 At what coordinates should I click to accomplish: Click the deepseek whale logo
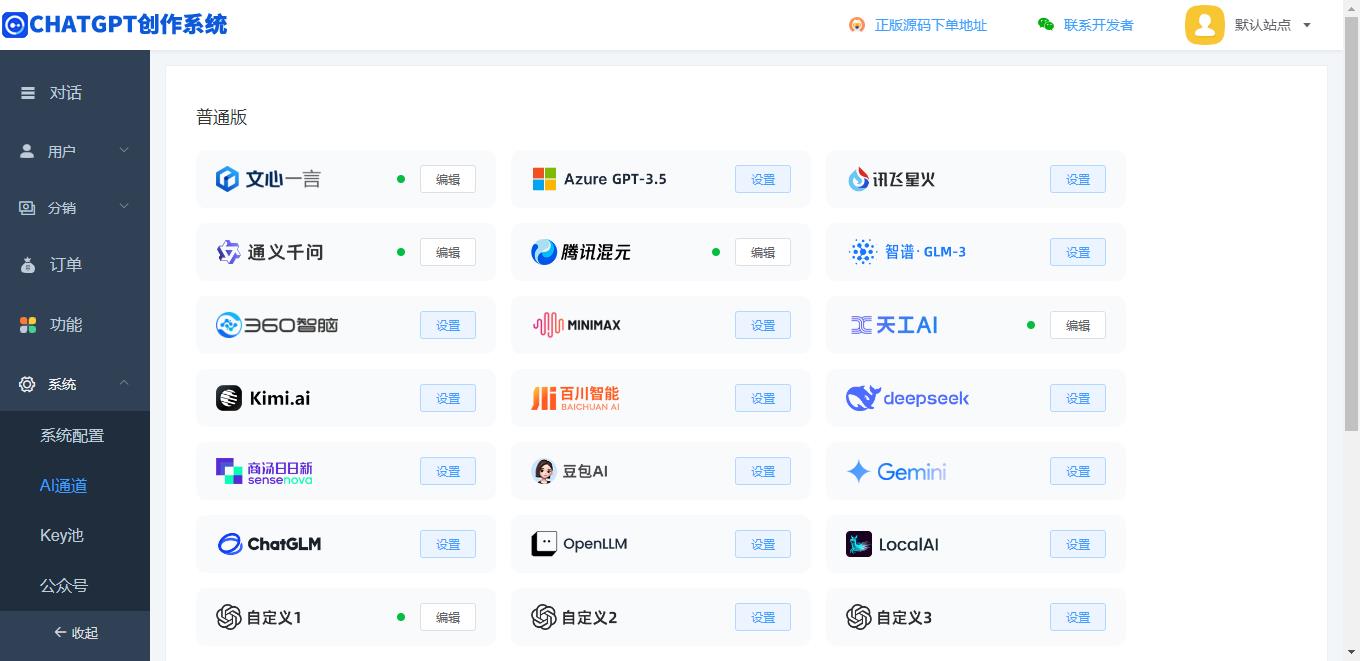click(862, 398)
